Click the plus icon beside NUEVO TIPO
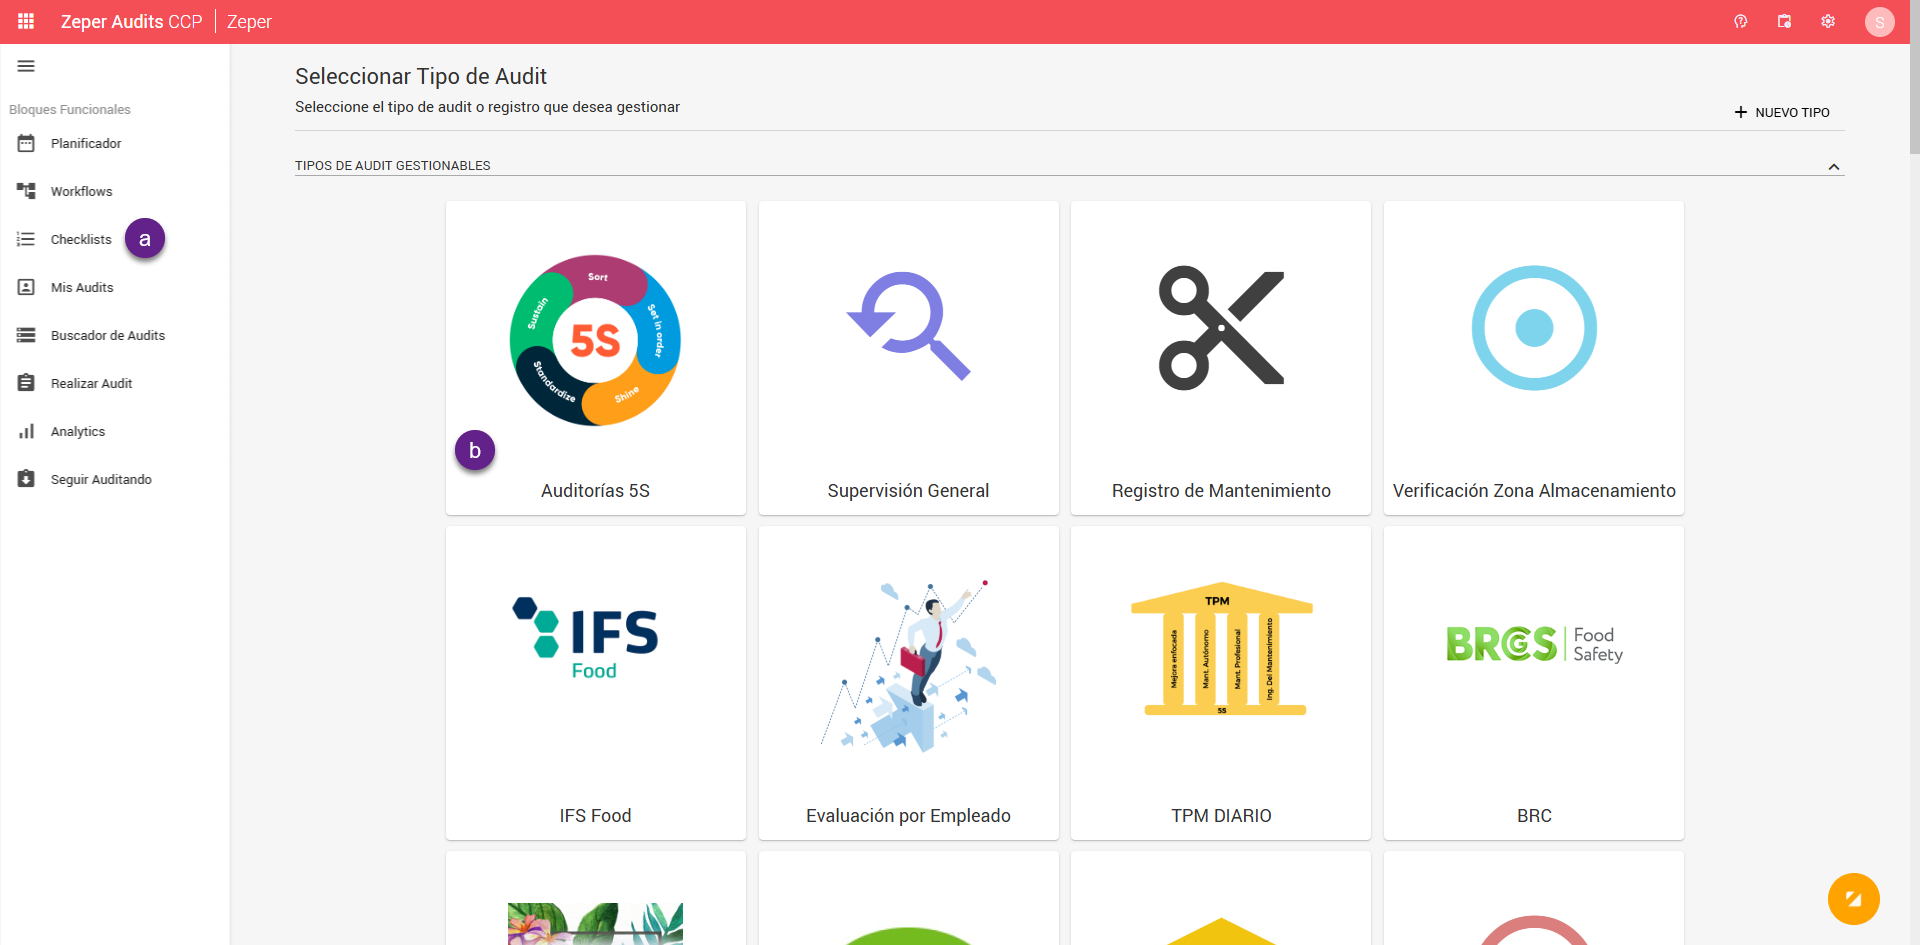Viewport: 1920px width, 945px height. (x=1741, y=112)
